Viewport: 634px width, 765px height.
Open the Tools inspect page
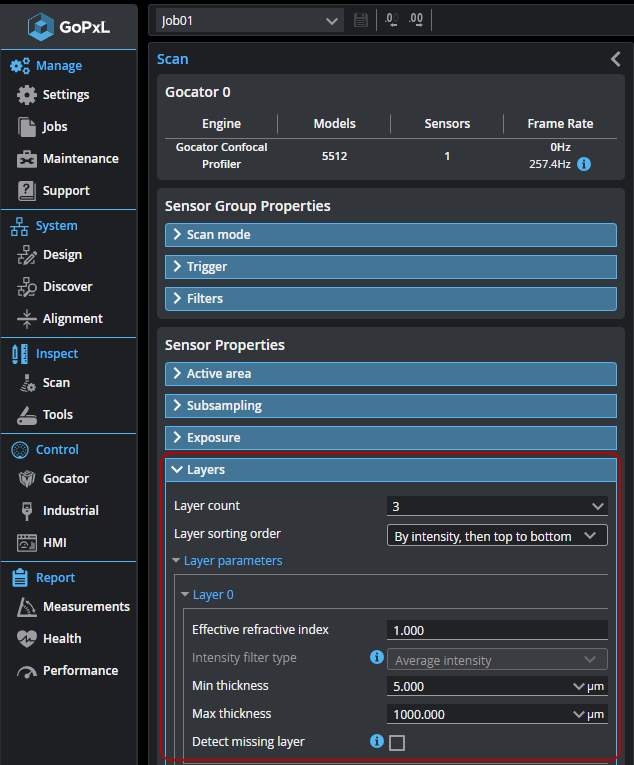pos(57,415)
